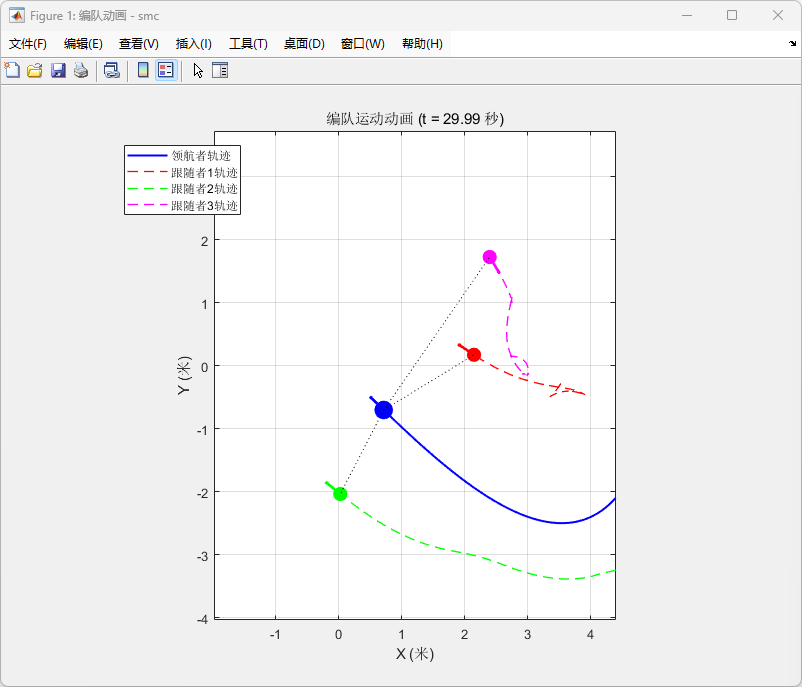Toggle the Insert Colorbar button
802x687 pixels.
[143, 70]
